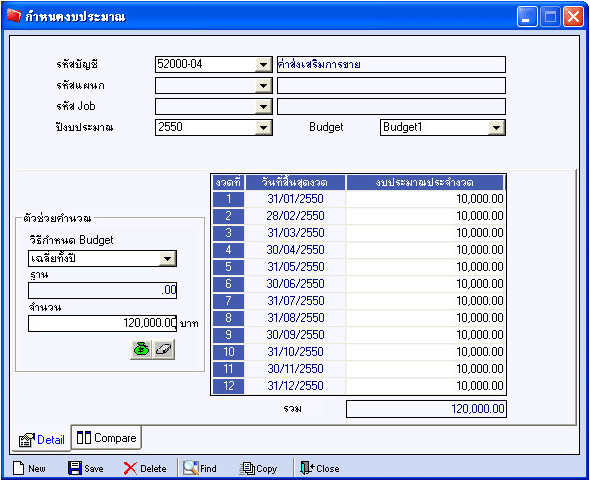Image resolution: width=590 pixels, height=481 pixels.
Task: Expand the budget year 2550 dropdown
Action: click(x=263, y=128)
